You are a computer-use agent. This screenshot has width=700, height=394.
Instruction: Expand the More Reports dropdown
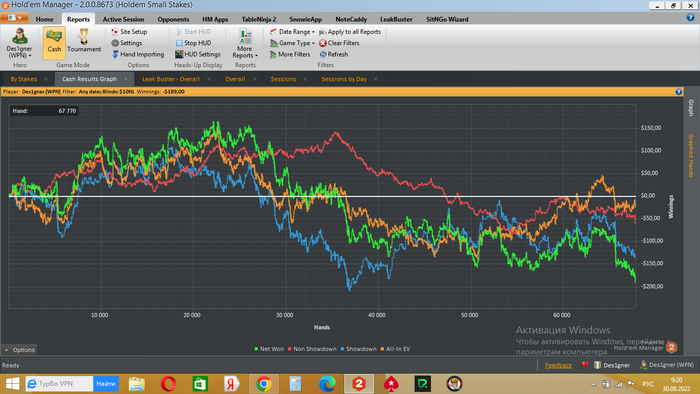tap(245, 43)
